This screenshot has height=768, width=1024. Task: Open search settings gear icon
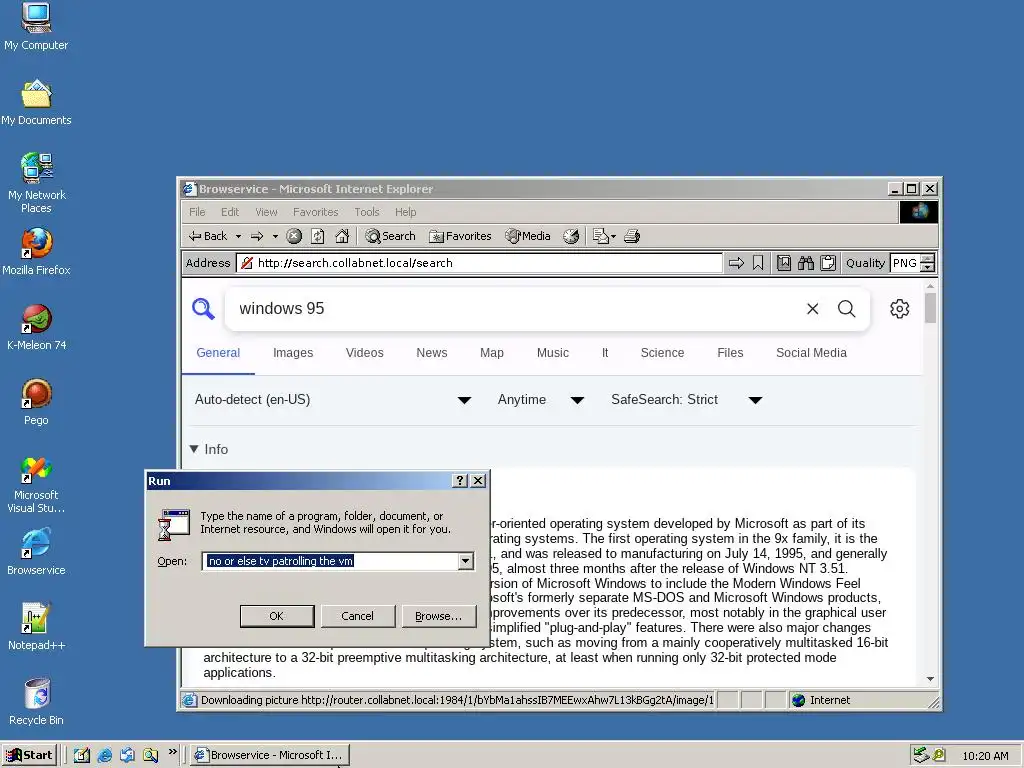tap(899, 309)
